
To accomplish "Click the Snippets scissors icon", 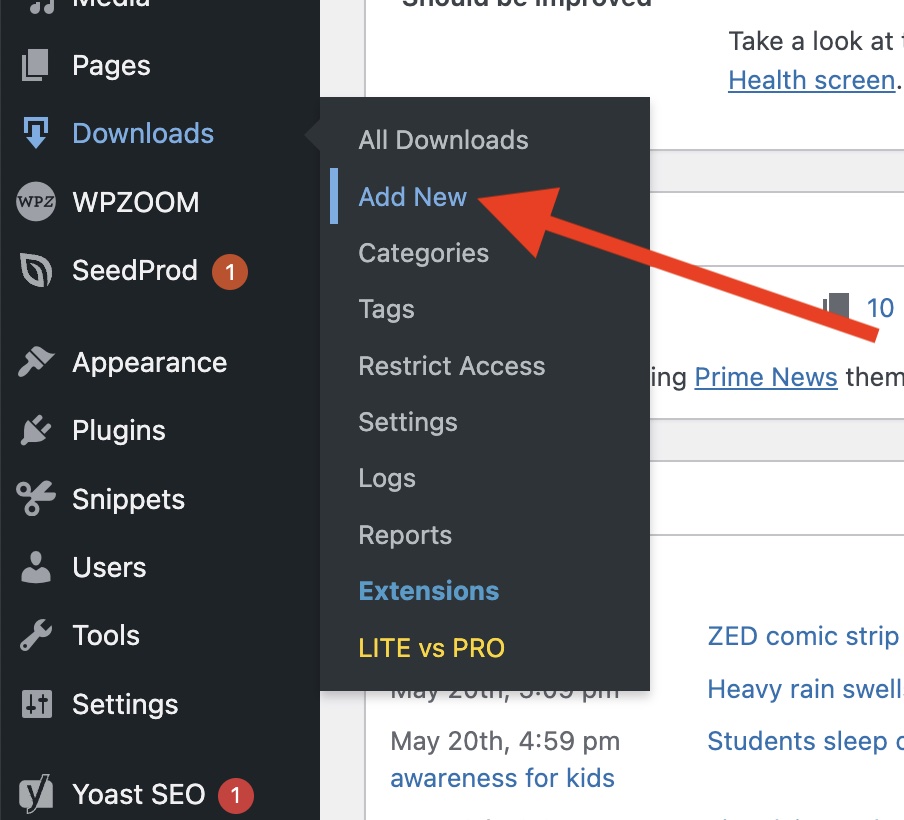I will point(36,499).
